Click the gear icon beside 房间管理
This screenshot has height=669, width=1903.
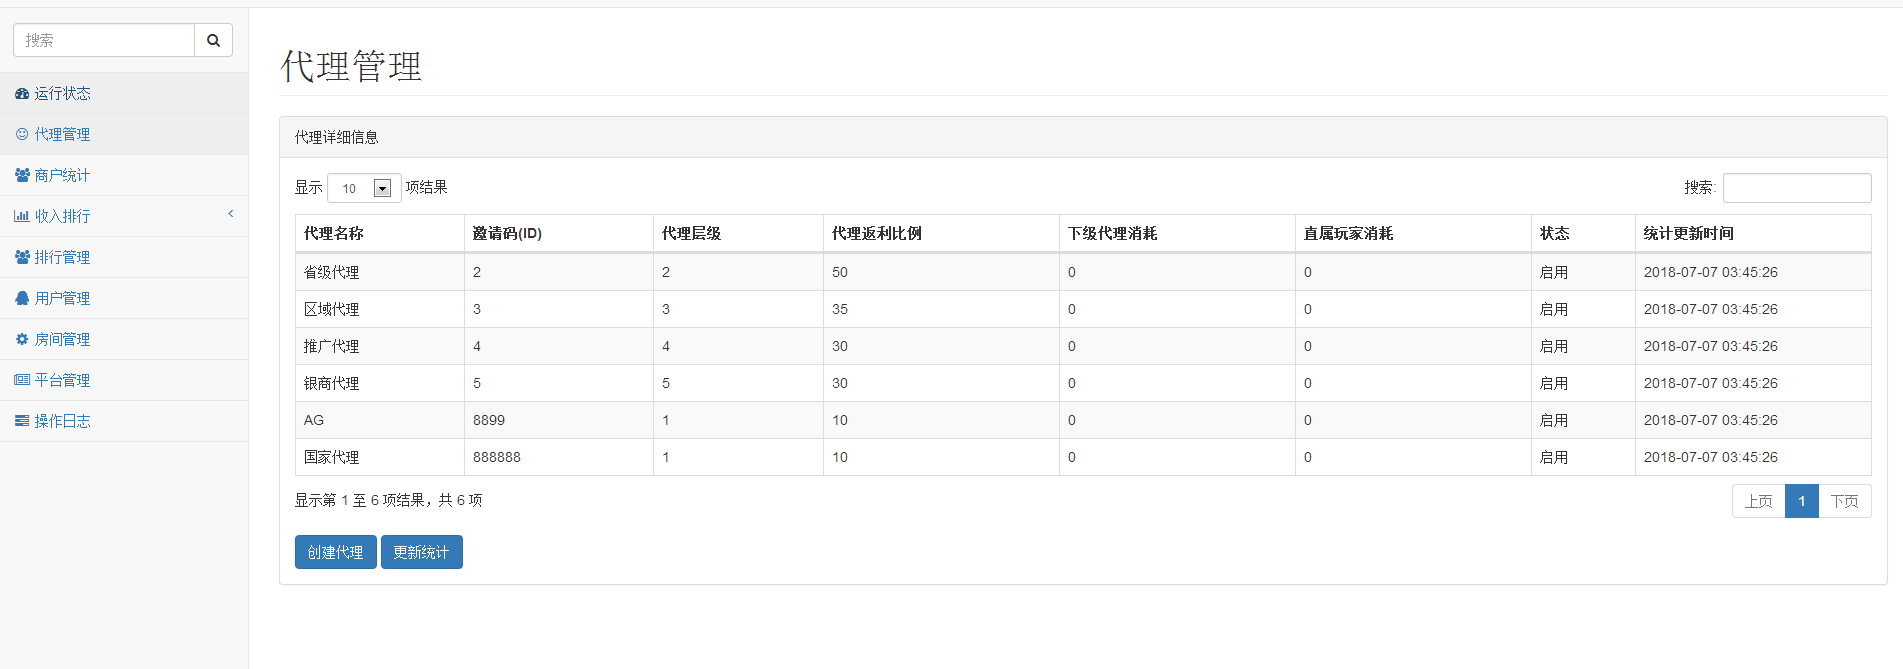pos(22,339)
